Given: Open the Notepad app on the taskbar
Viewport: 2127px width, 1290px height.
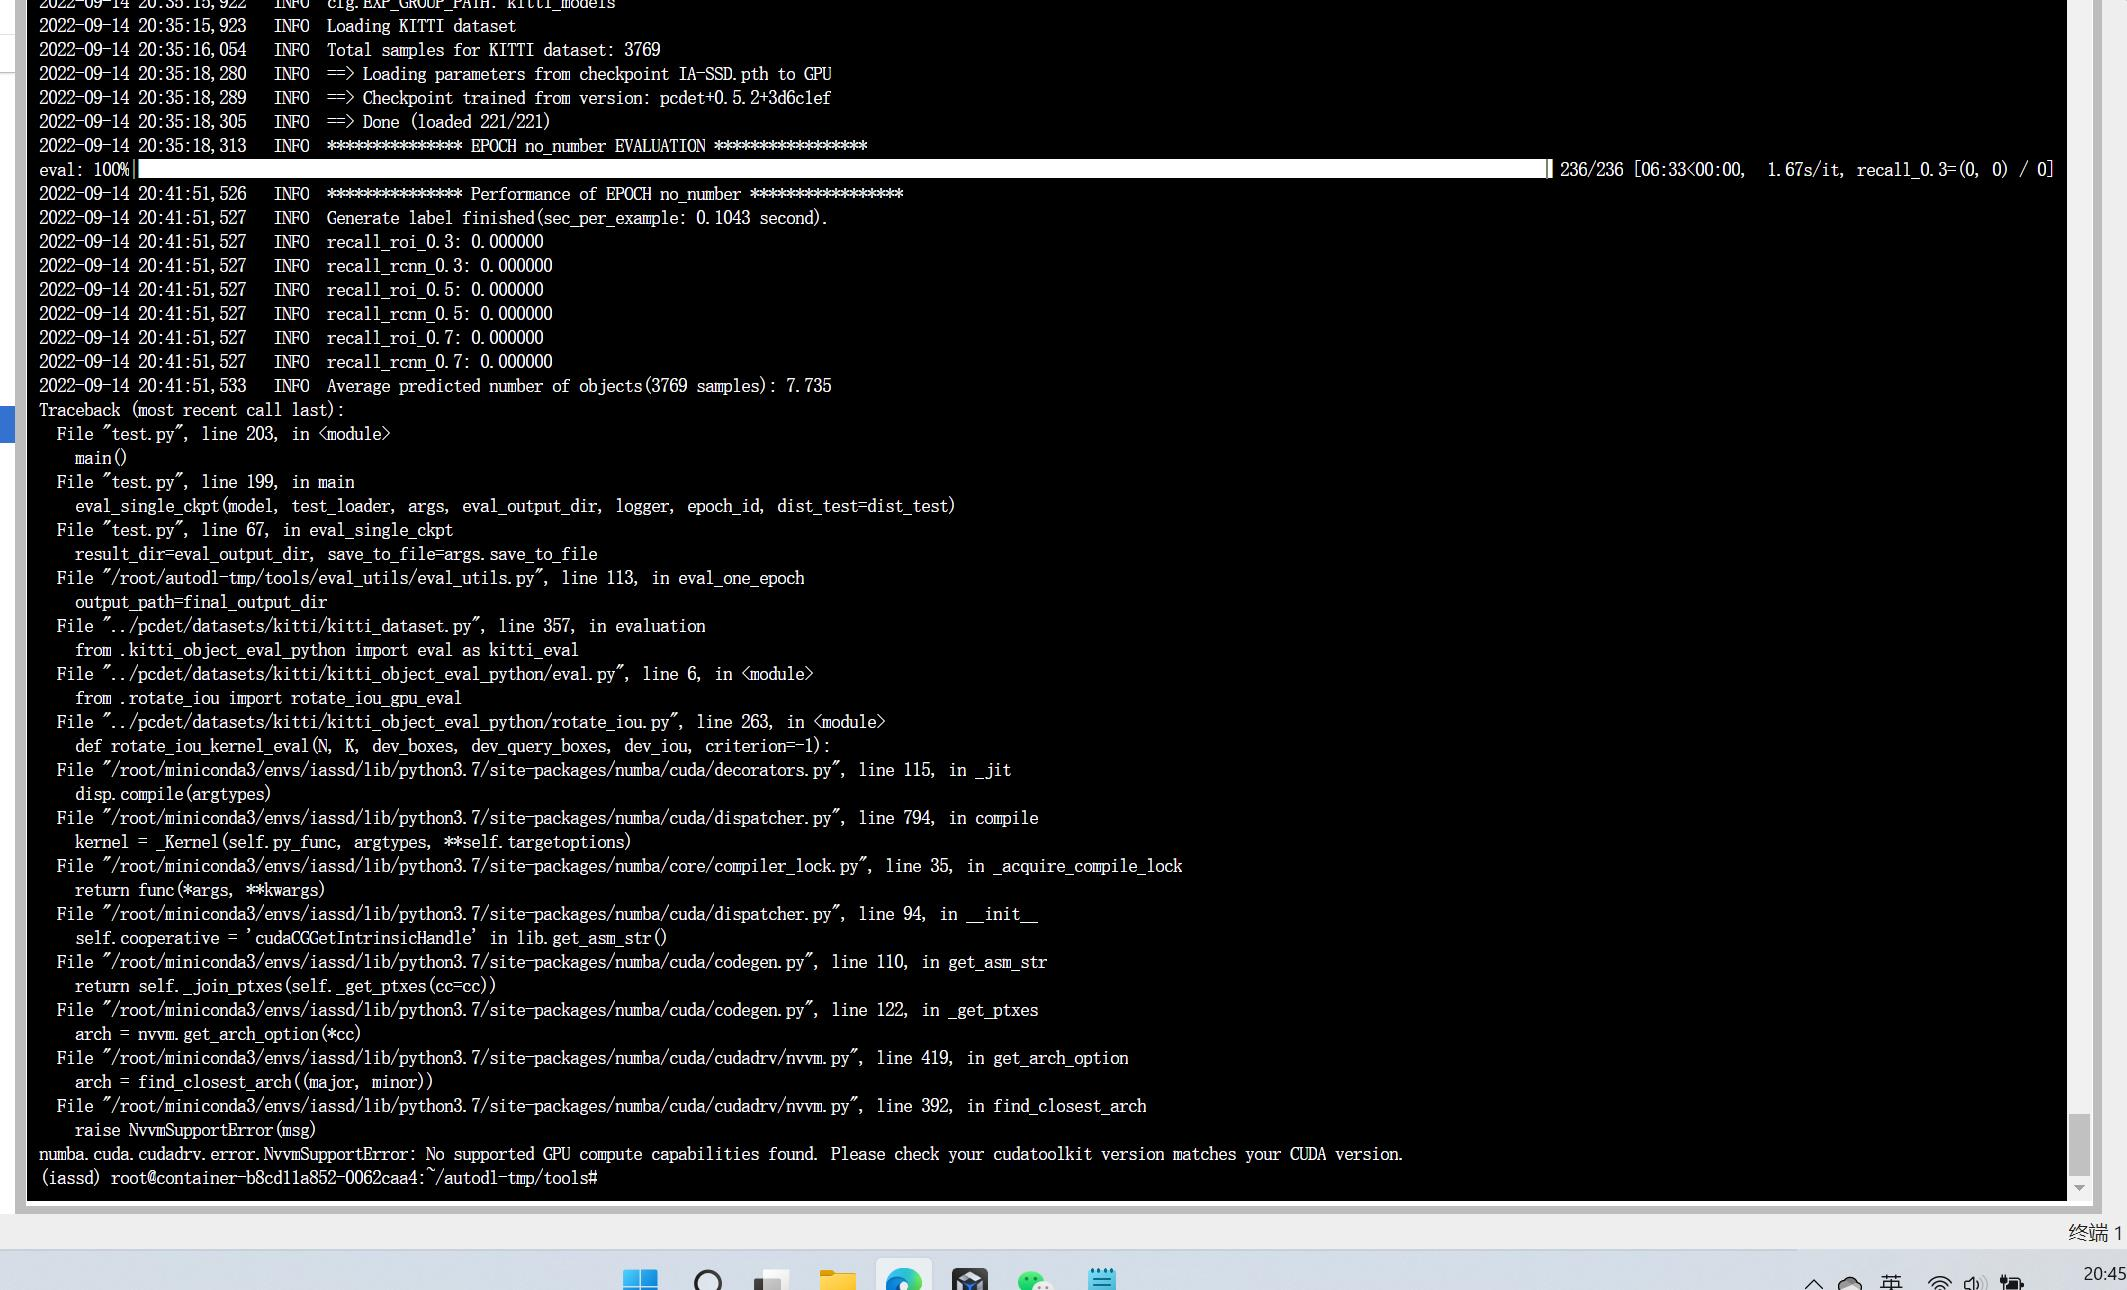Looking at the screenshot, I should pos(1101,1279).
